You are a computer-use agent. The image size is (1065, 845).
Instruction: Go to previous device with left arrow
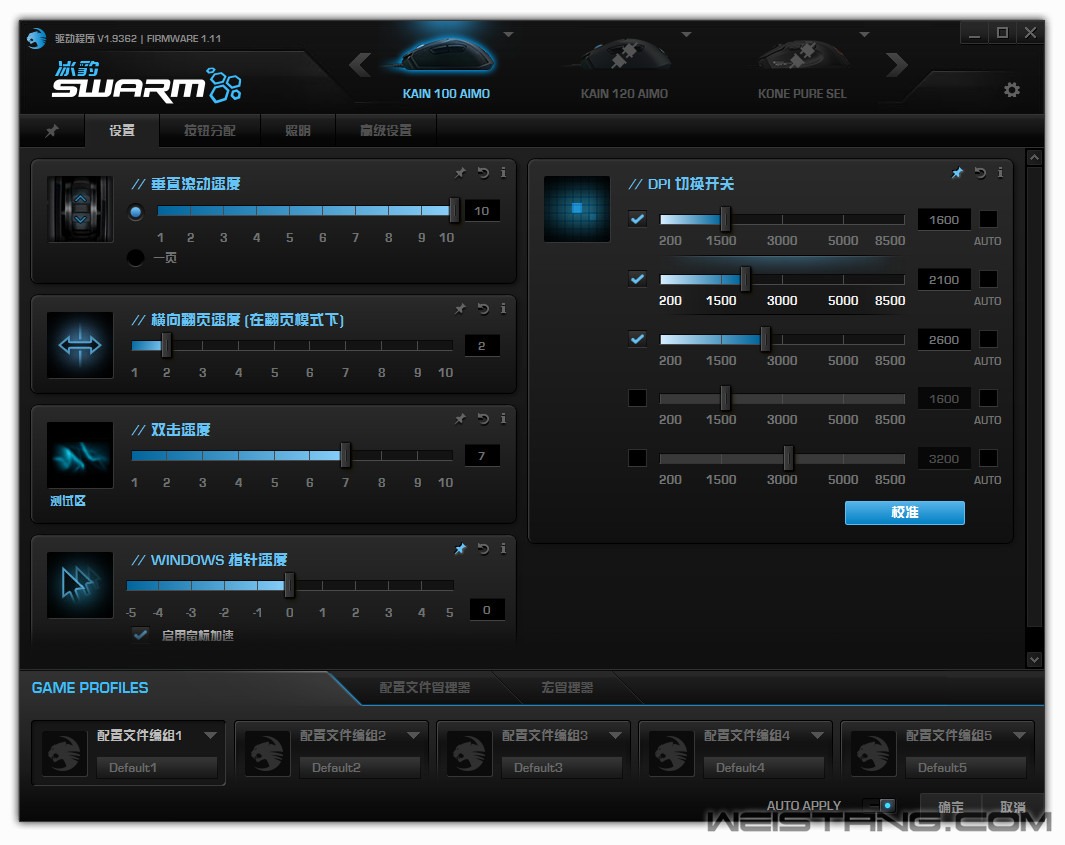[x=360, y=65]
